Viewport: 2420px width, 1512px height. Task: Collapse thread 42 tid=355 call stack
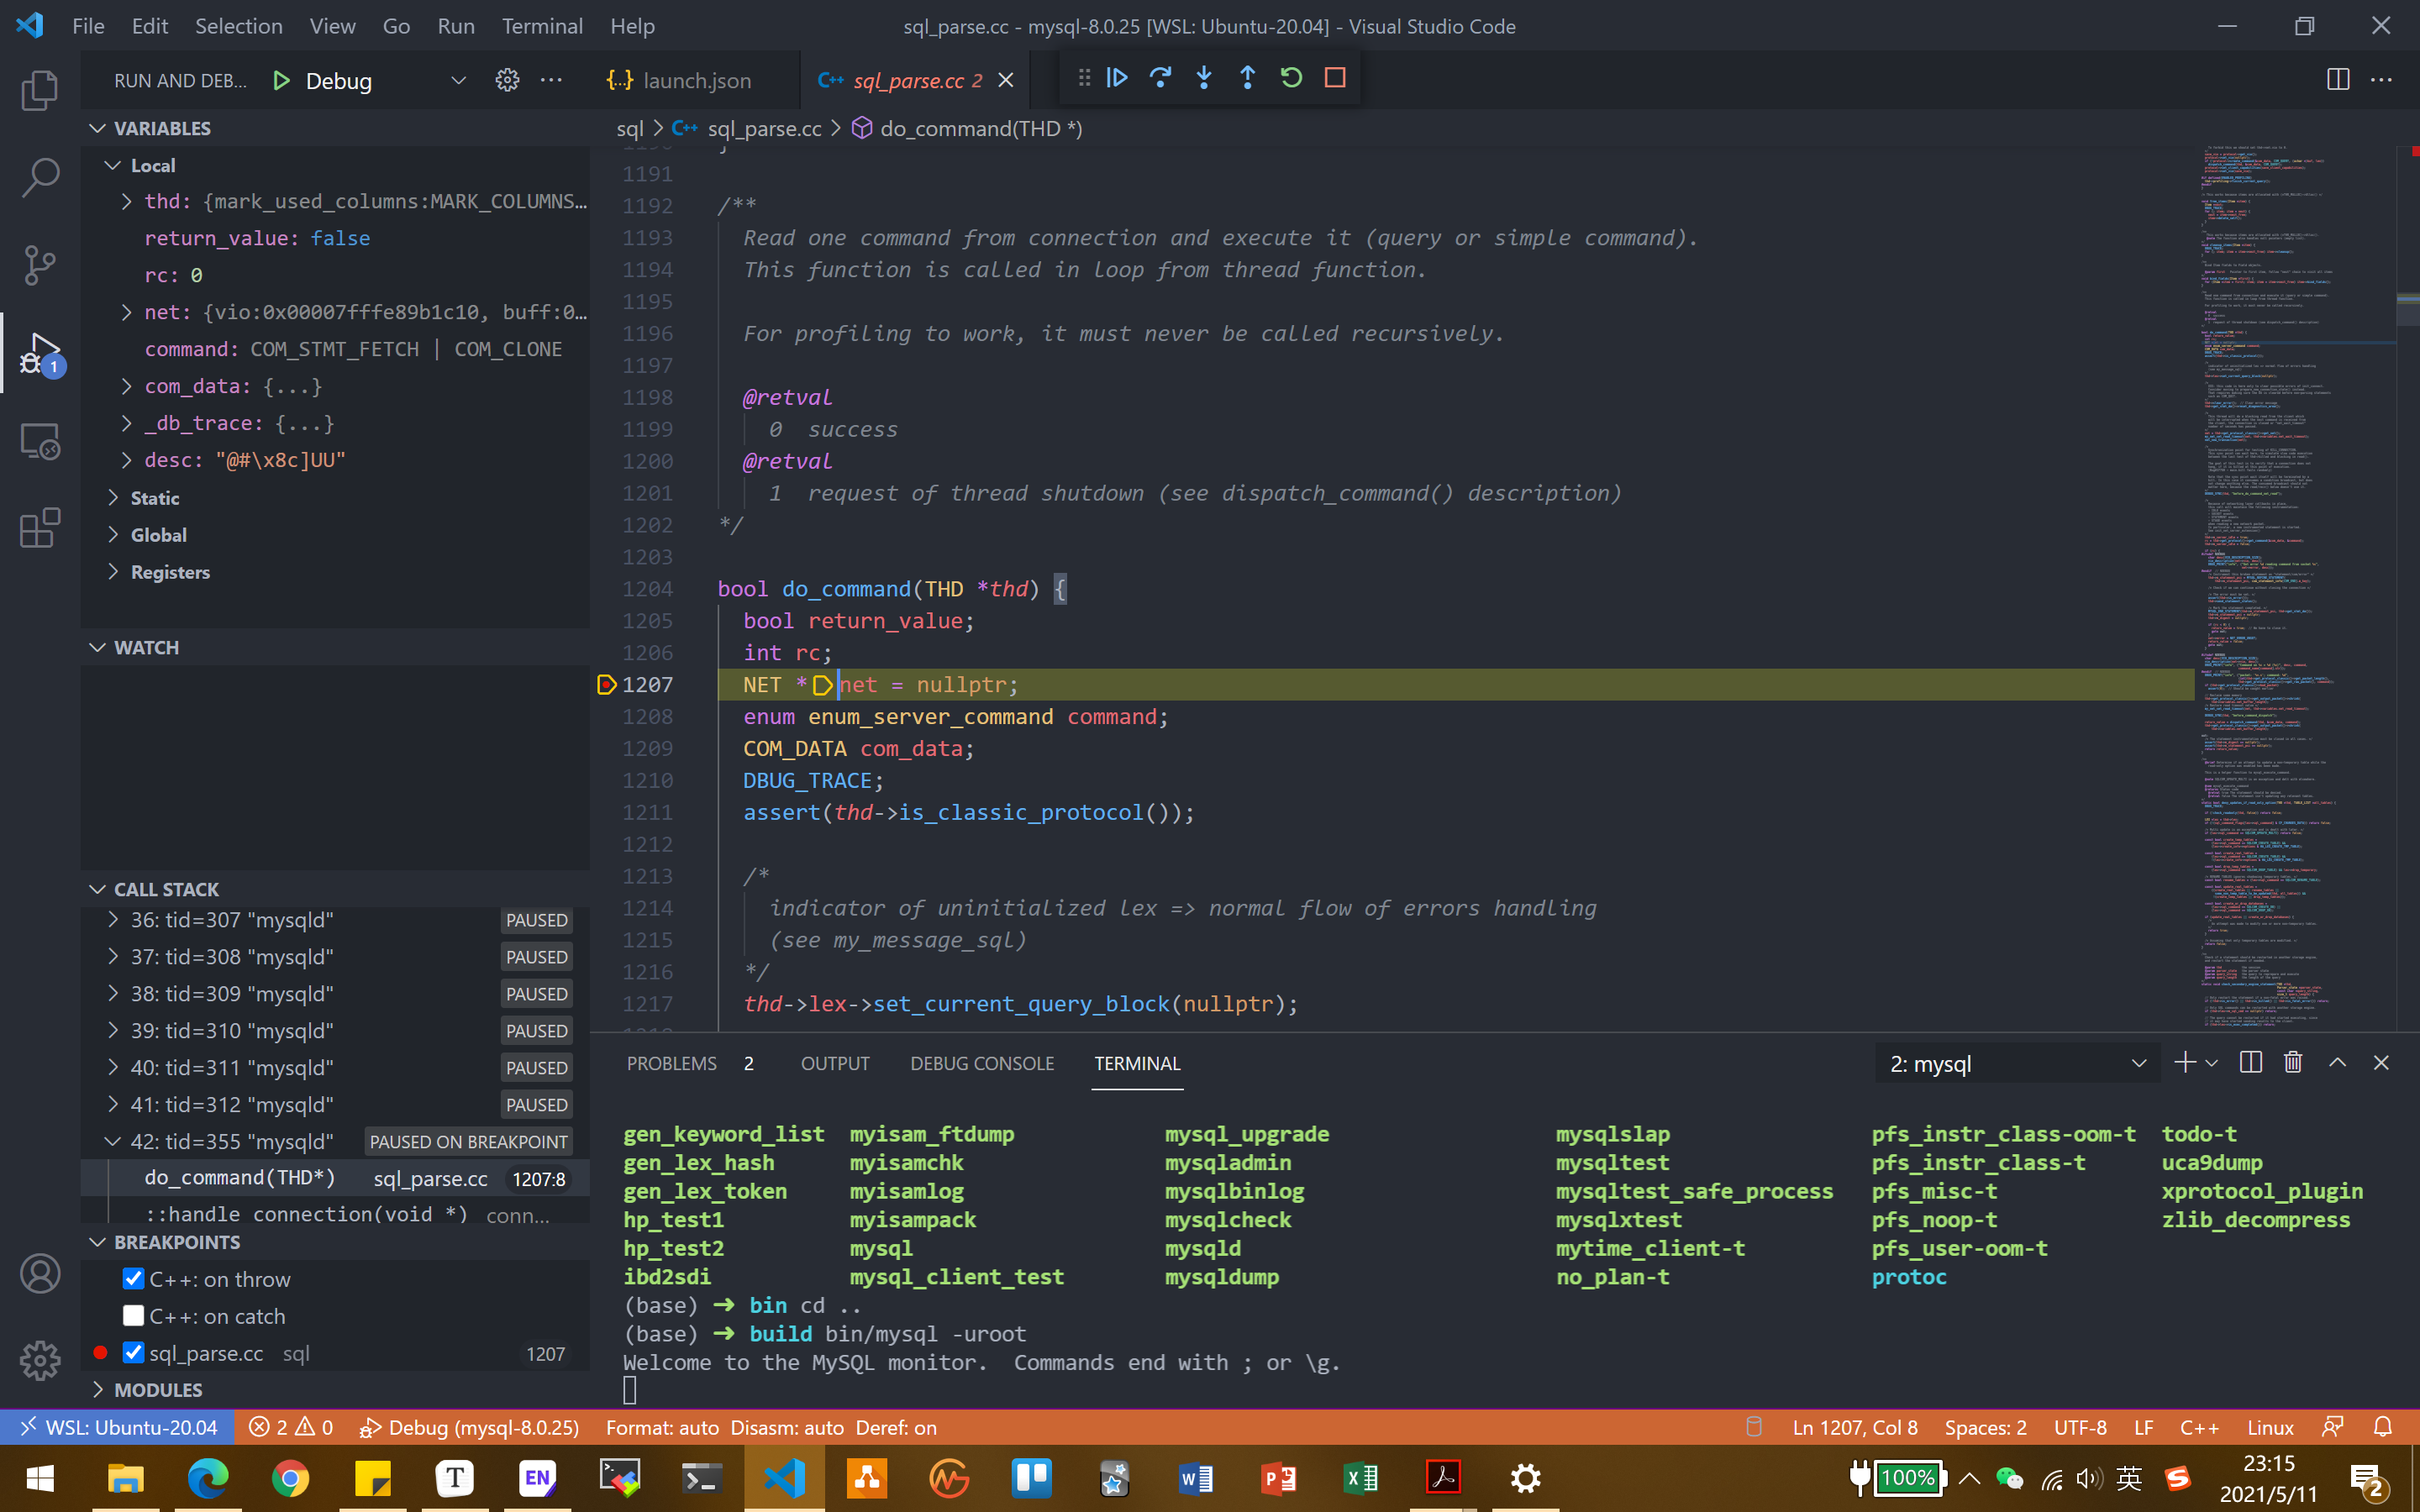coord(113,1141)
